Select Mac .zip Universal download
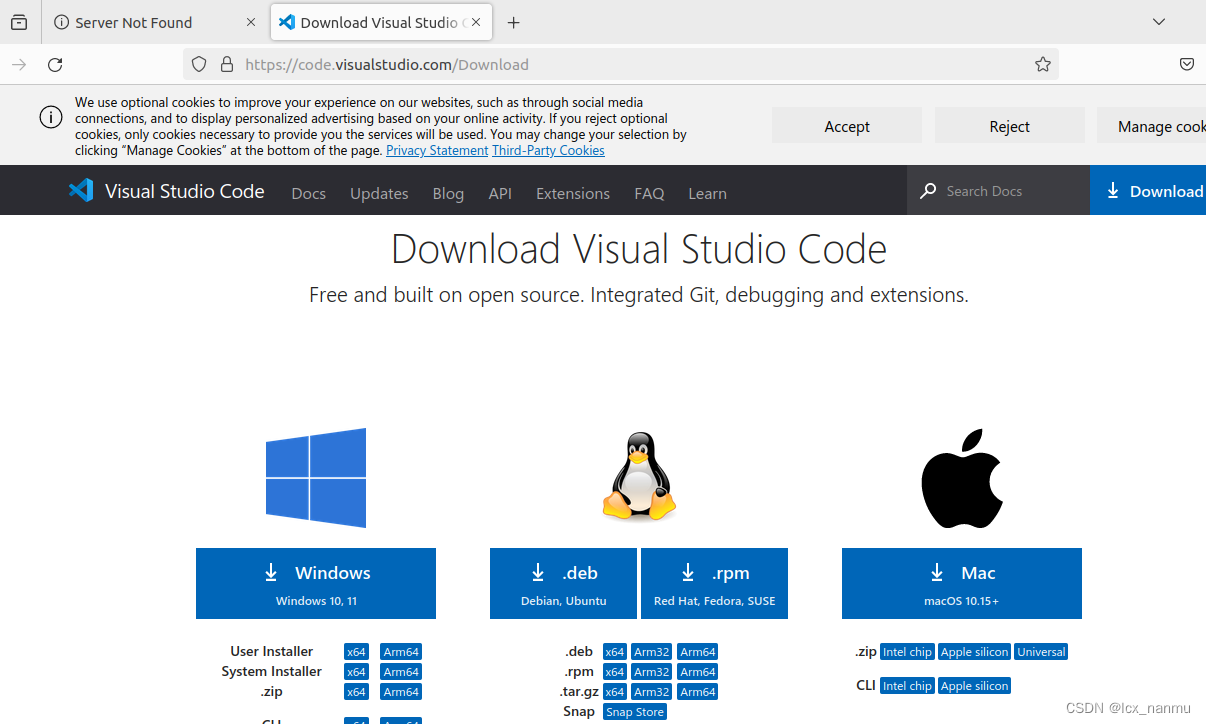 coord(1042,652)
